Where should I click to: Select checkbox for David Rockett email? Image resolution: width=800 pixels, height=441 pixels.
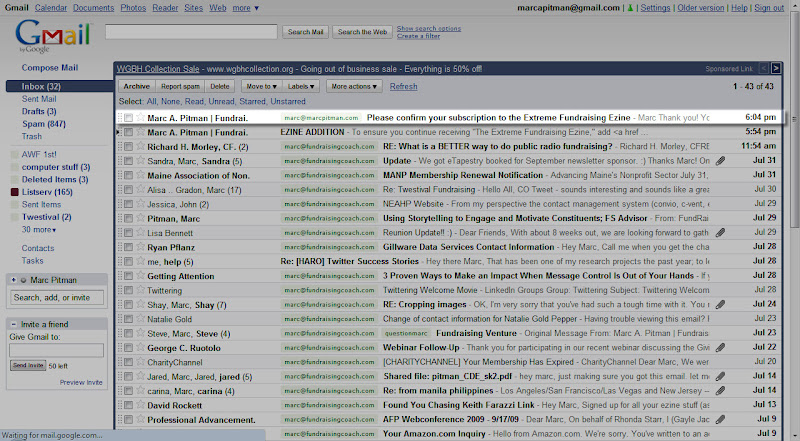128,406
